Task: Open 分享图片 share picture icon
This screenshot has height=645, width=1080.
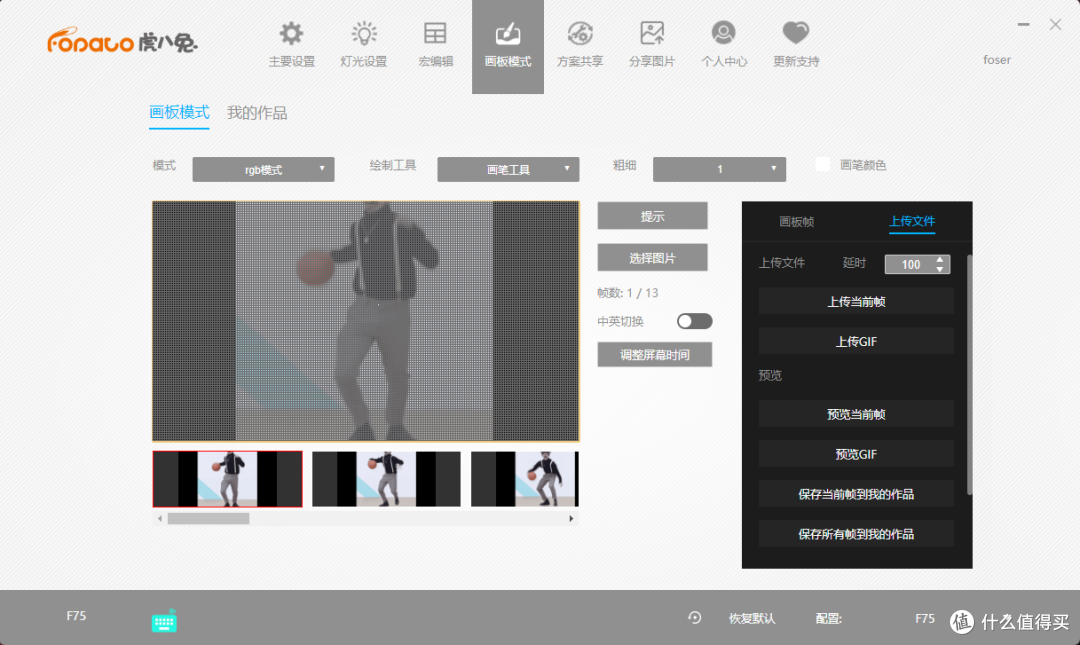Action: tap(652, 33)
